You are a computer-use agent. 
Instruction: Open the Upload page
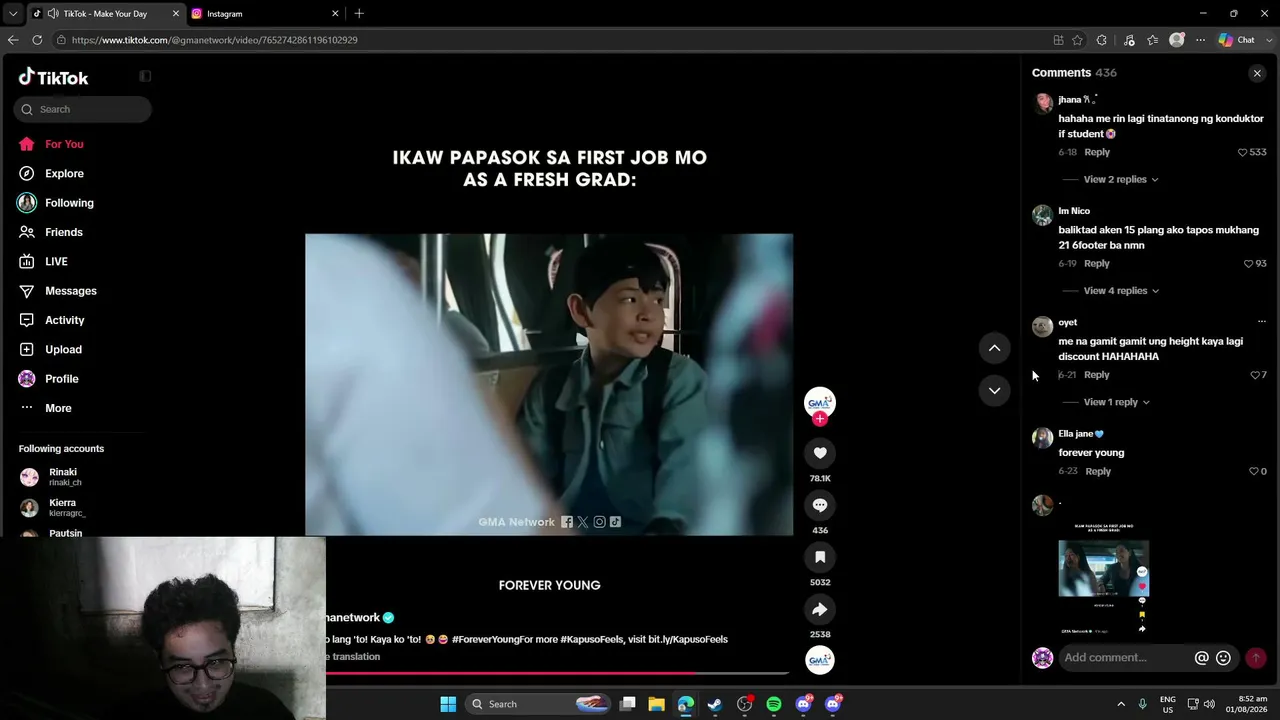click(x=63, y=349)
